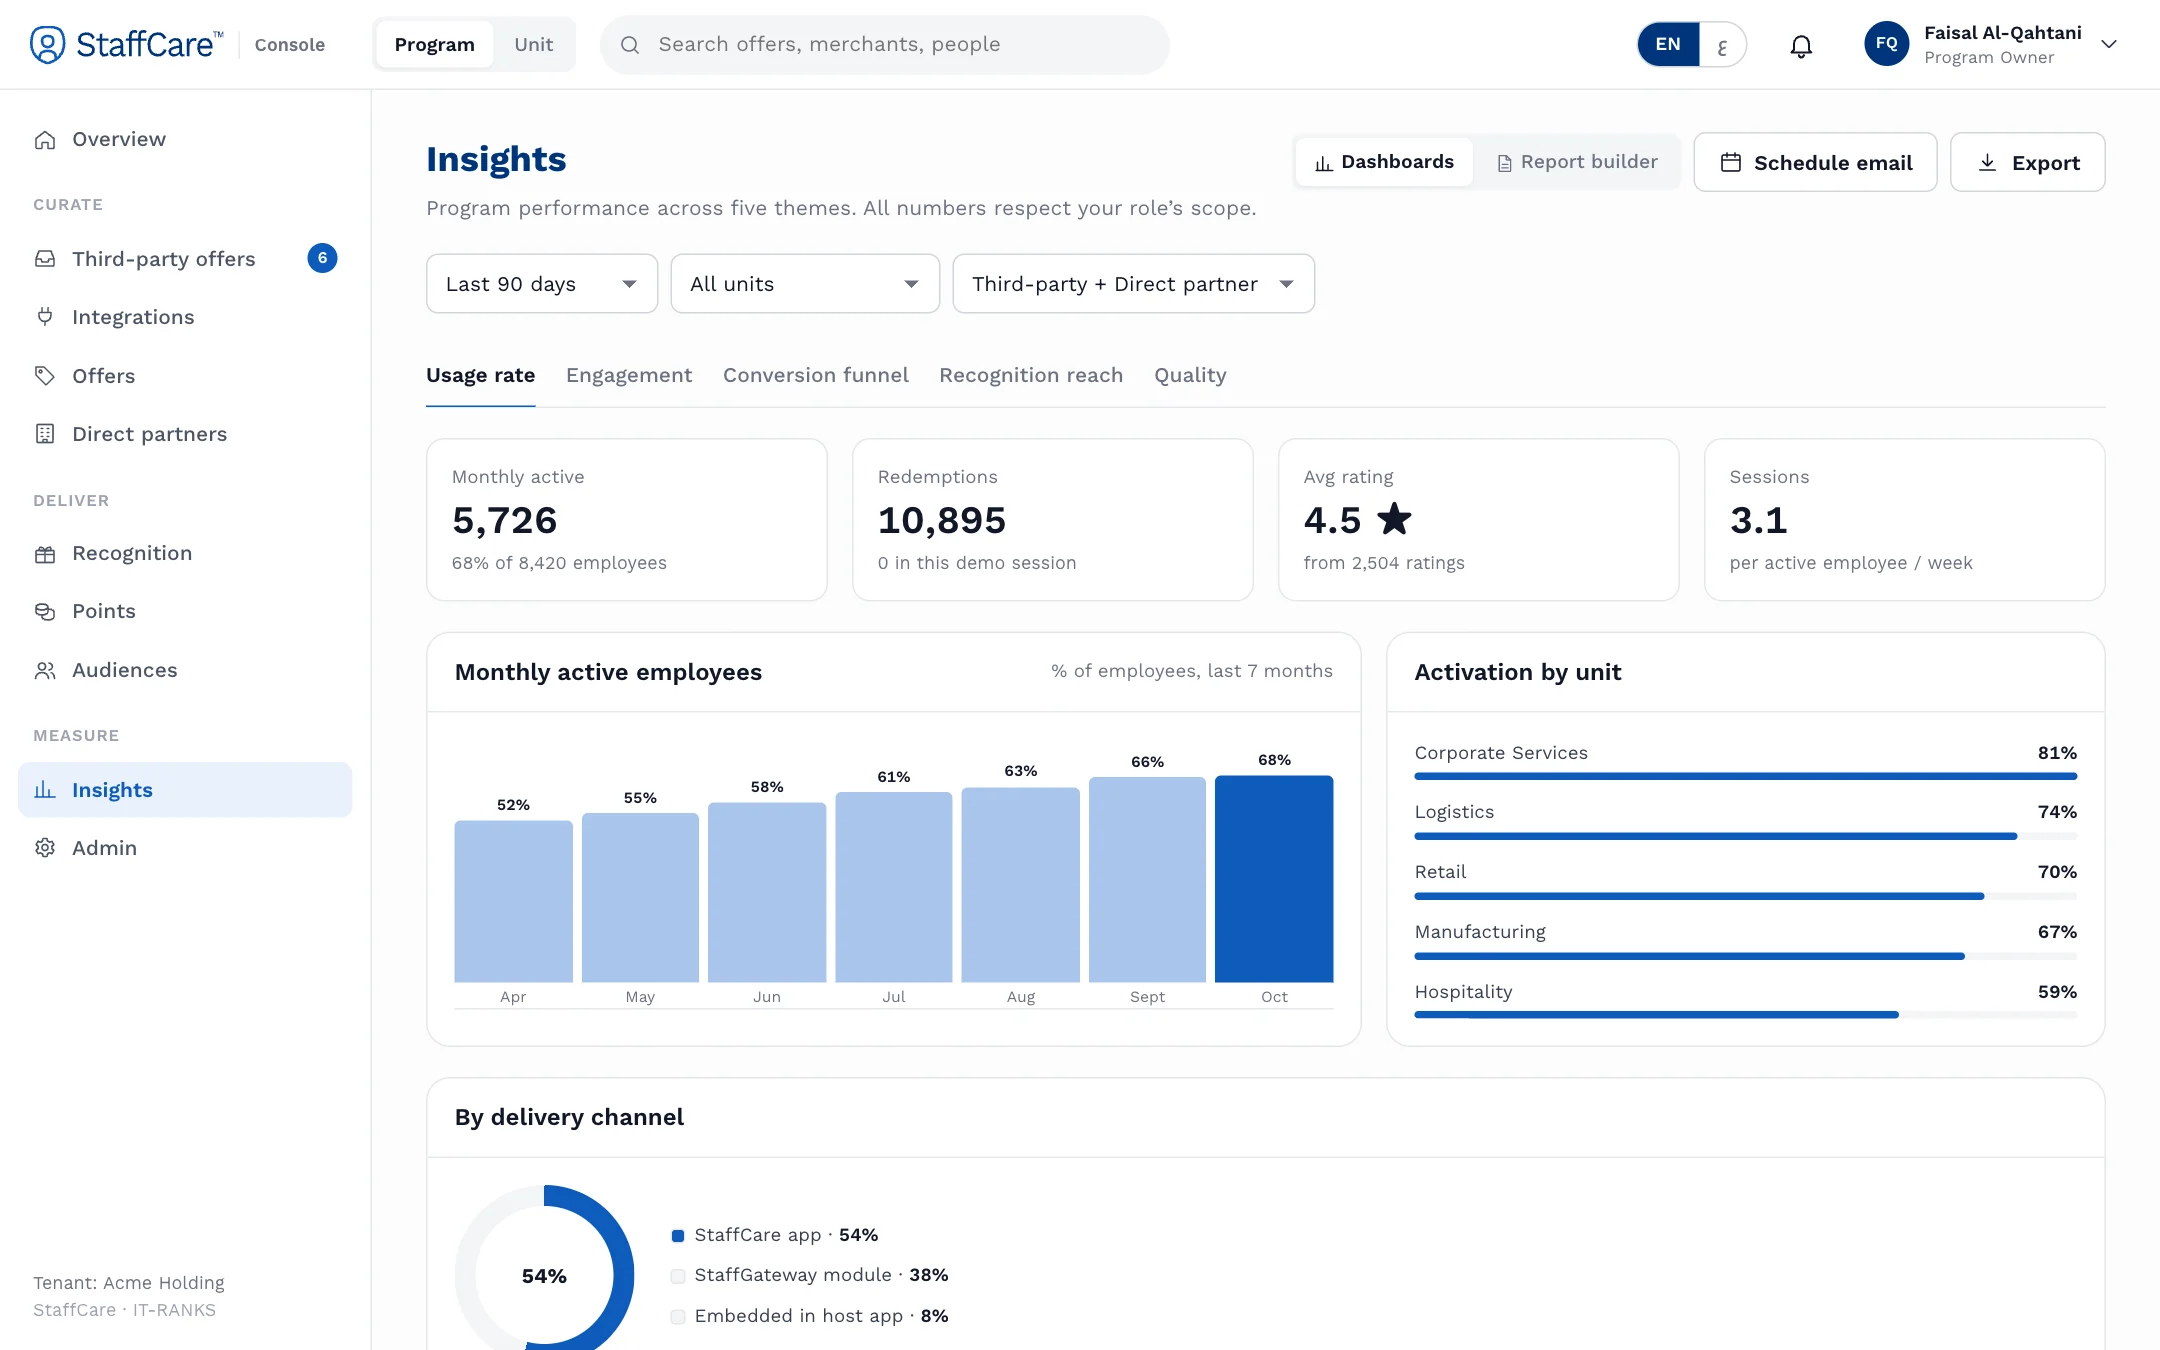2160x1350 pixels.
Task: Open the Engagement tab
Action: click(629, 375)
